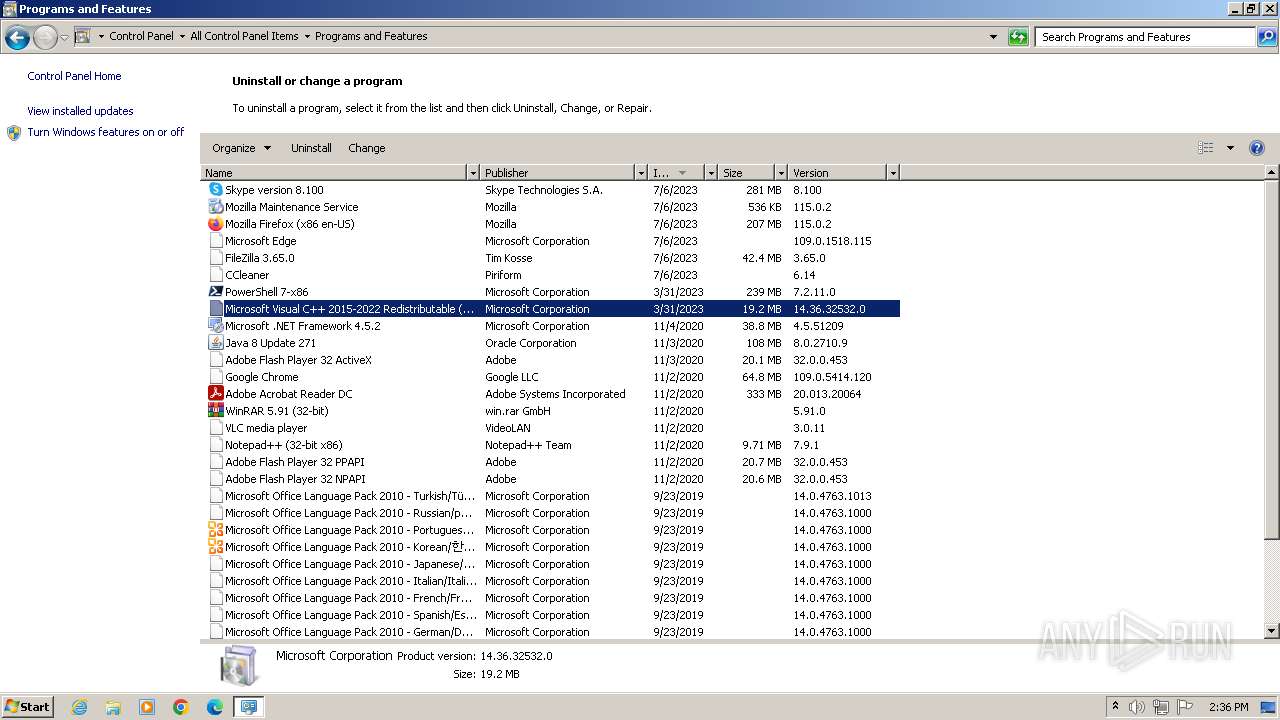The height and width of the screenshot is (720, 1280).
Task: Sort by Name column header
Action: (334, 173)
